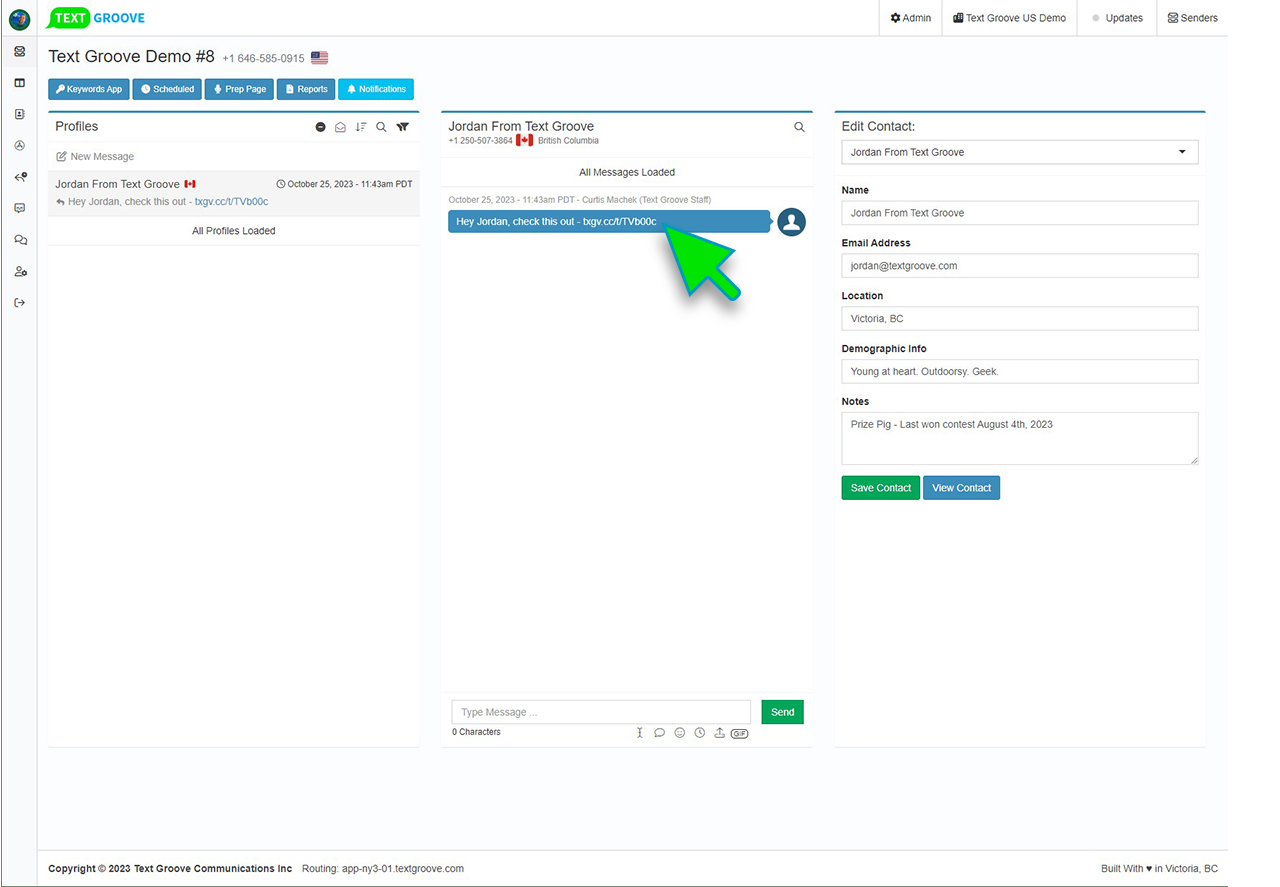Open the Admin menu

coord(911,18)
